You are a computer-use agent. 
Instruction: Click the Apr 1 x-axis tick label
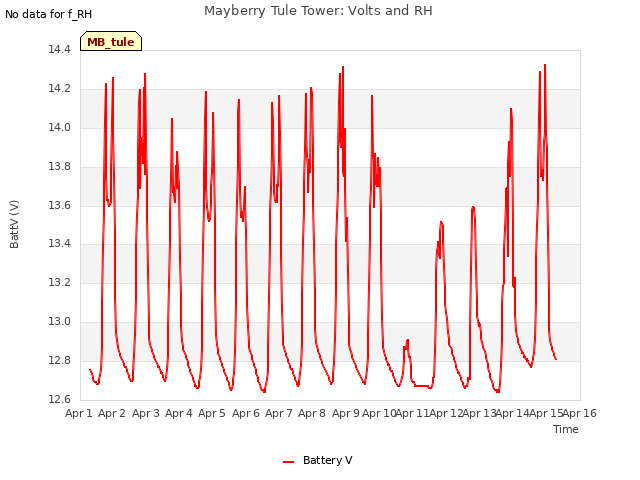click(79, 413)
